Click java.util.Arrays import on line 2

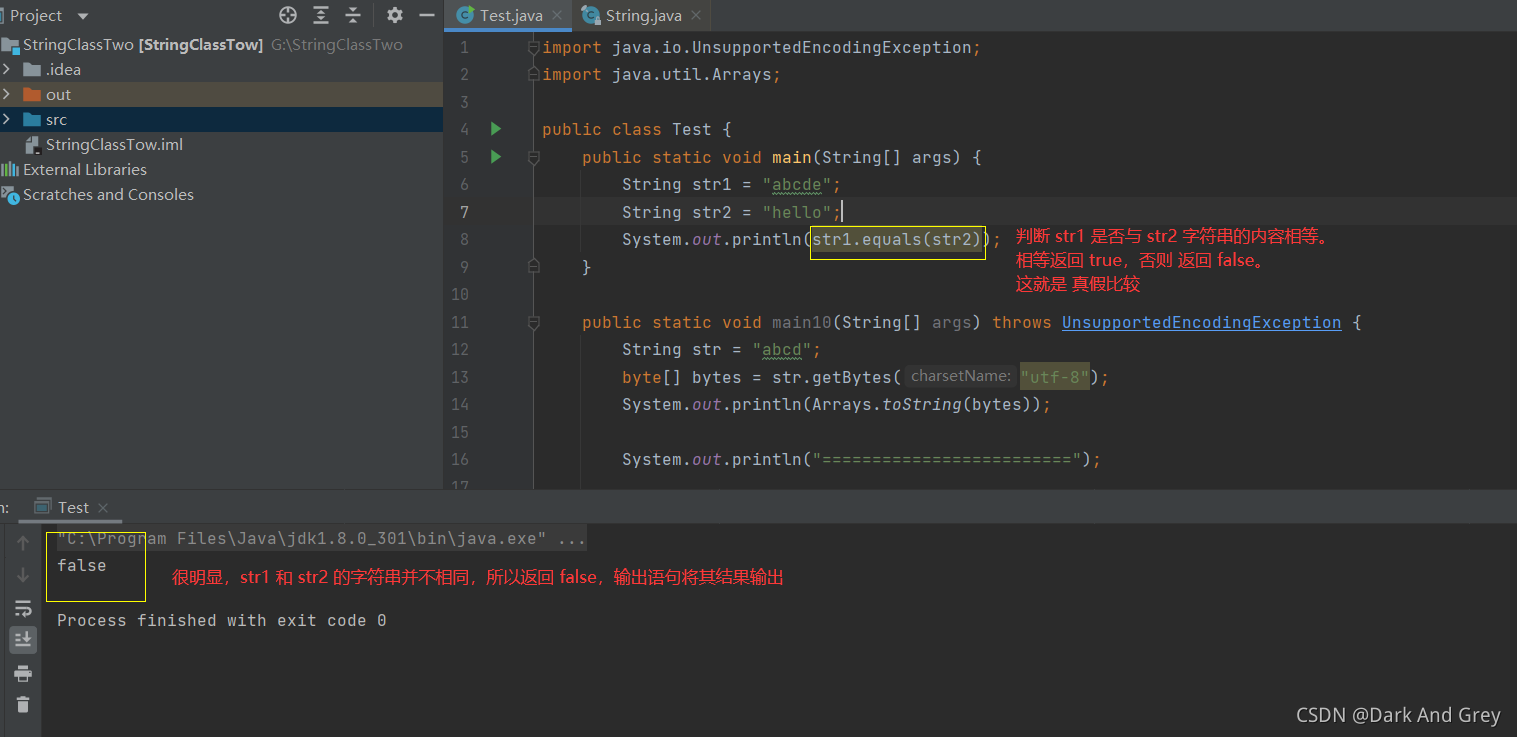[x=691, y=74]
